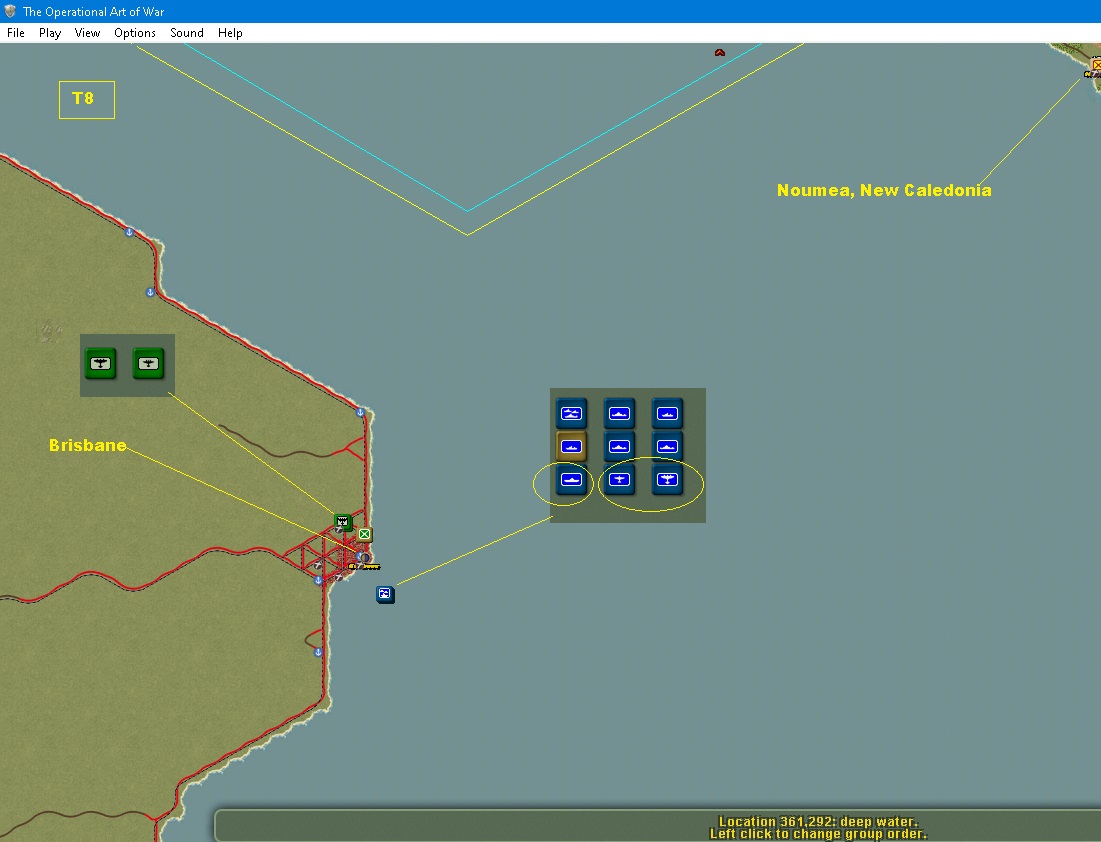Viewport: 1101px width, 842px height.
Task: Click the airfield marker west of Brisbane city
Action: pyautogui.click(x=318, y=565)
